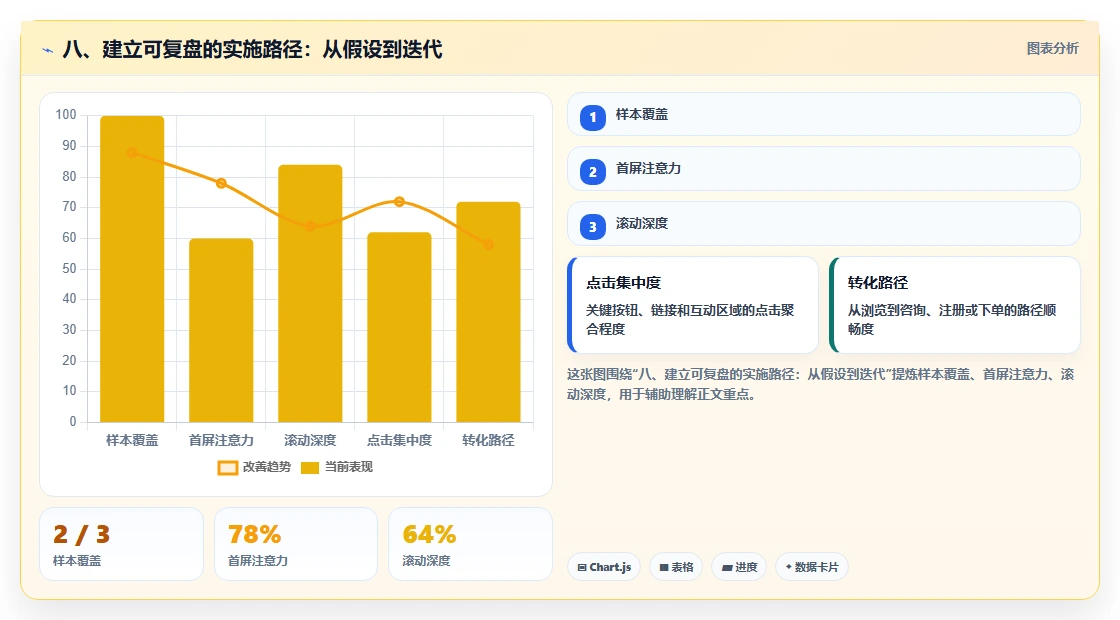The image size is (1120, 620).
Task: Click x-axis label 转化路径
Action: tap(489, 441)
